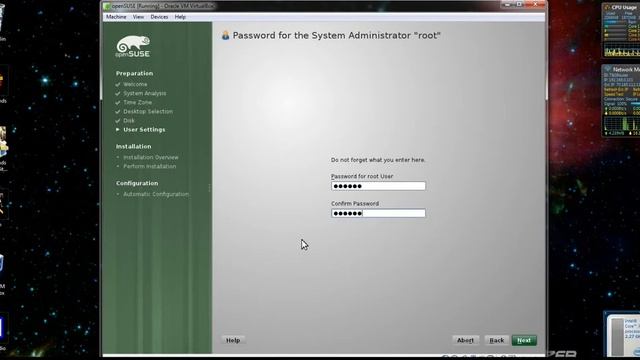Click the VirtualBox window title bar icon
This screenshot has width=640, height=360.
[x=107, y=6]
